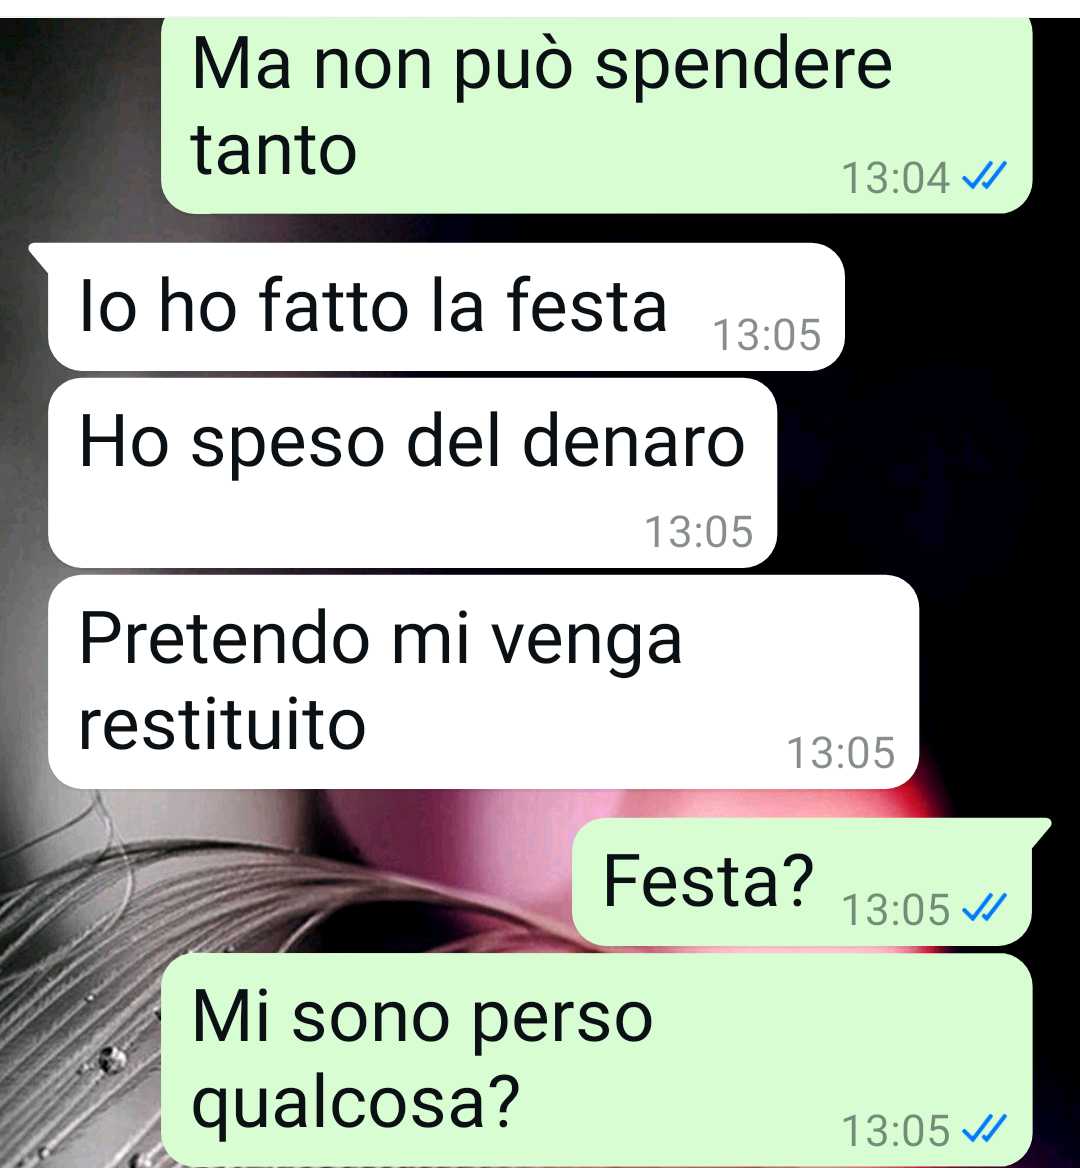Viewport: 1080px width, 1168px height.
Task: Click read ticks on "Mi sono perso qualcosa?"
Action: [984, 1129]
